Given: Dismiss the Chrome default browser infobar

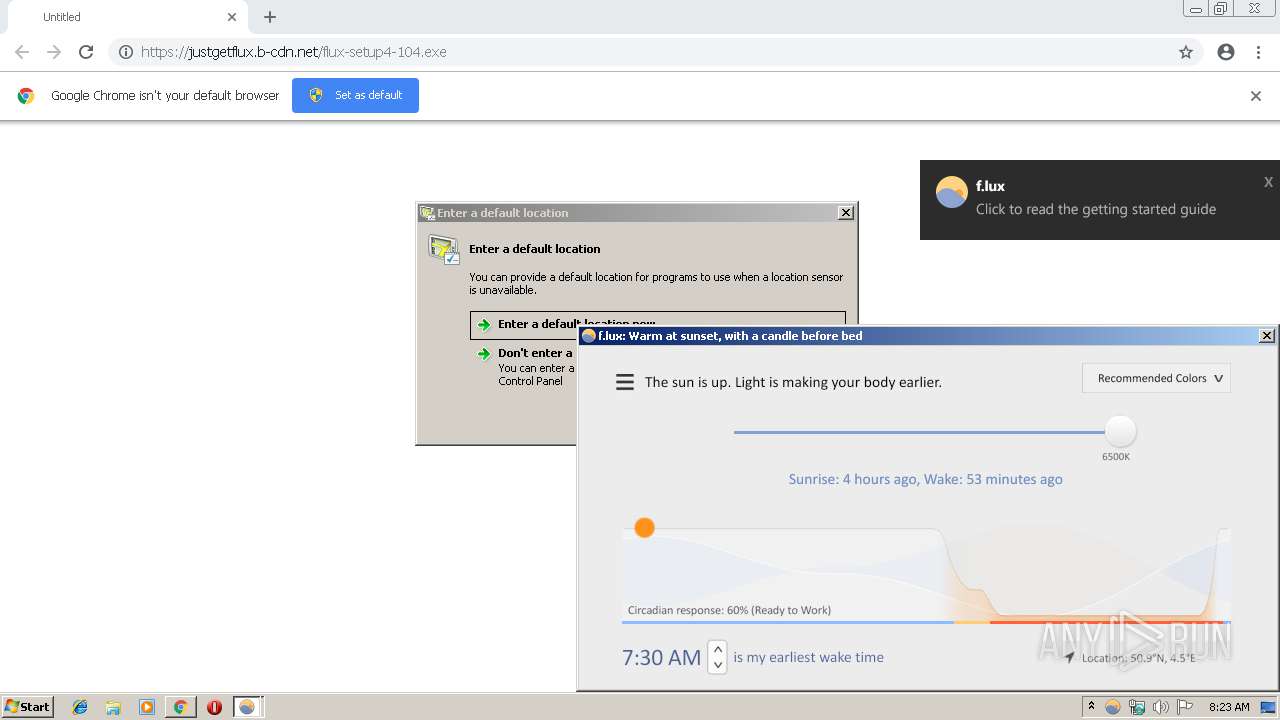Looking at the screenshot, I should click(x=1256, y=96).
